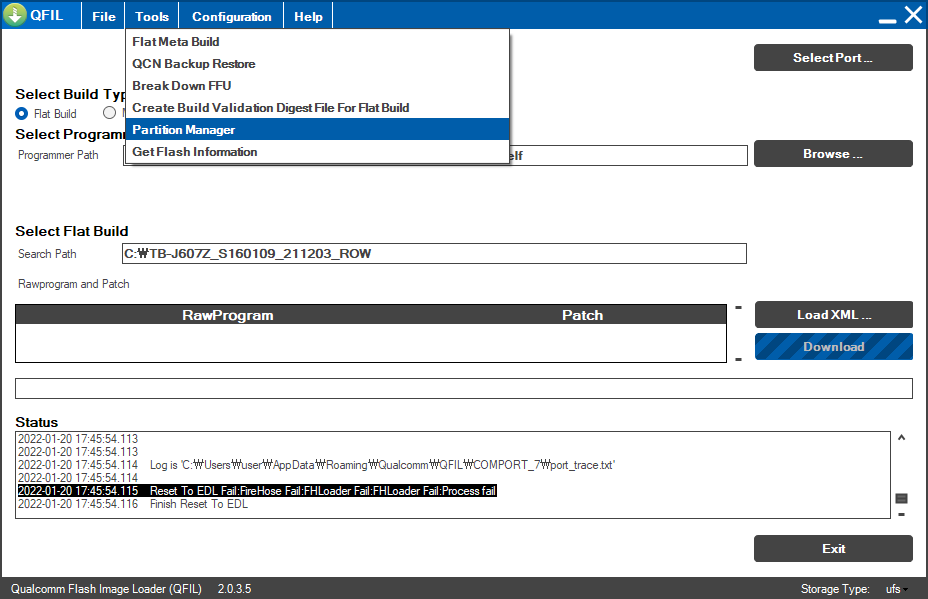Screen dimensions: 928x599
Task: Click Browse button for programmer path
Action: tap(833, 153)
